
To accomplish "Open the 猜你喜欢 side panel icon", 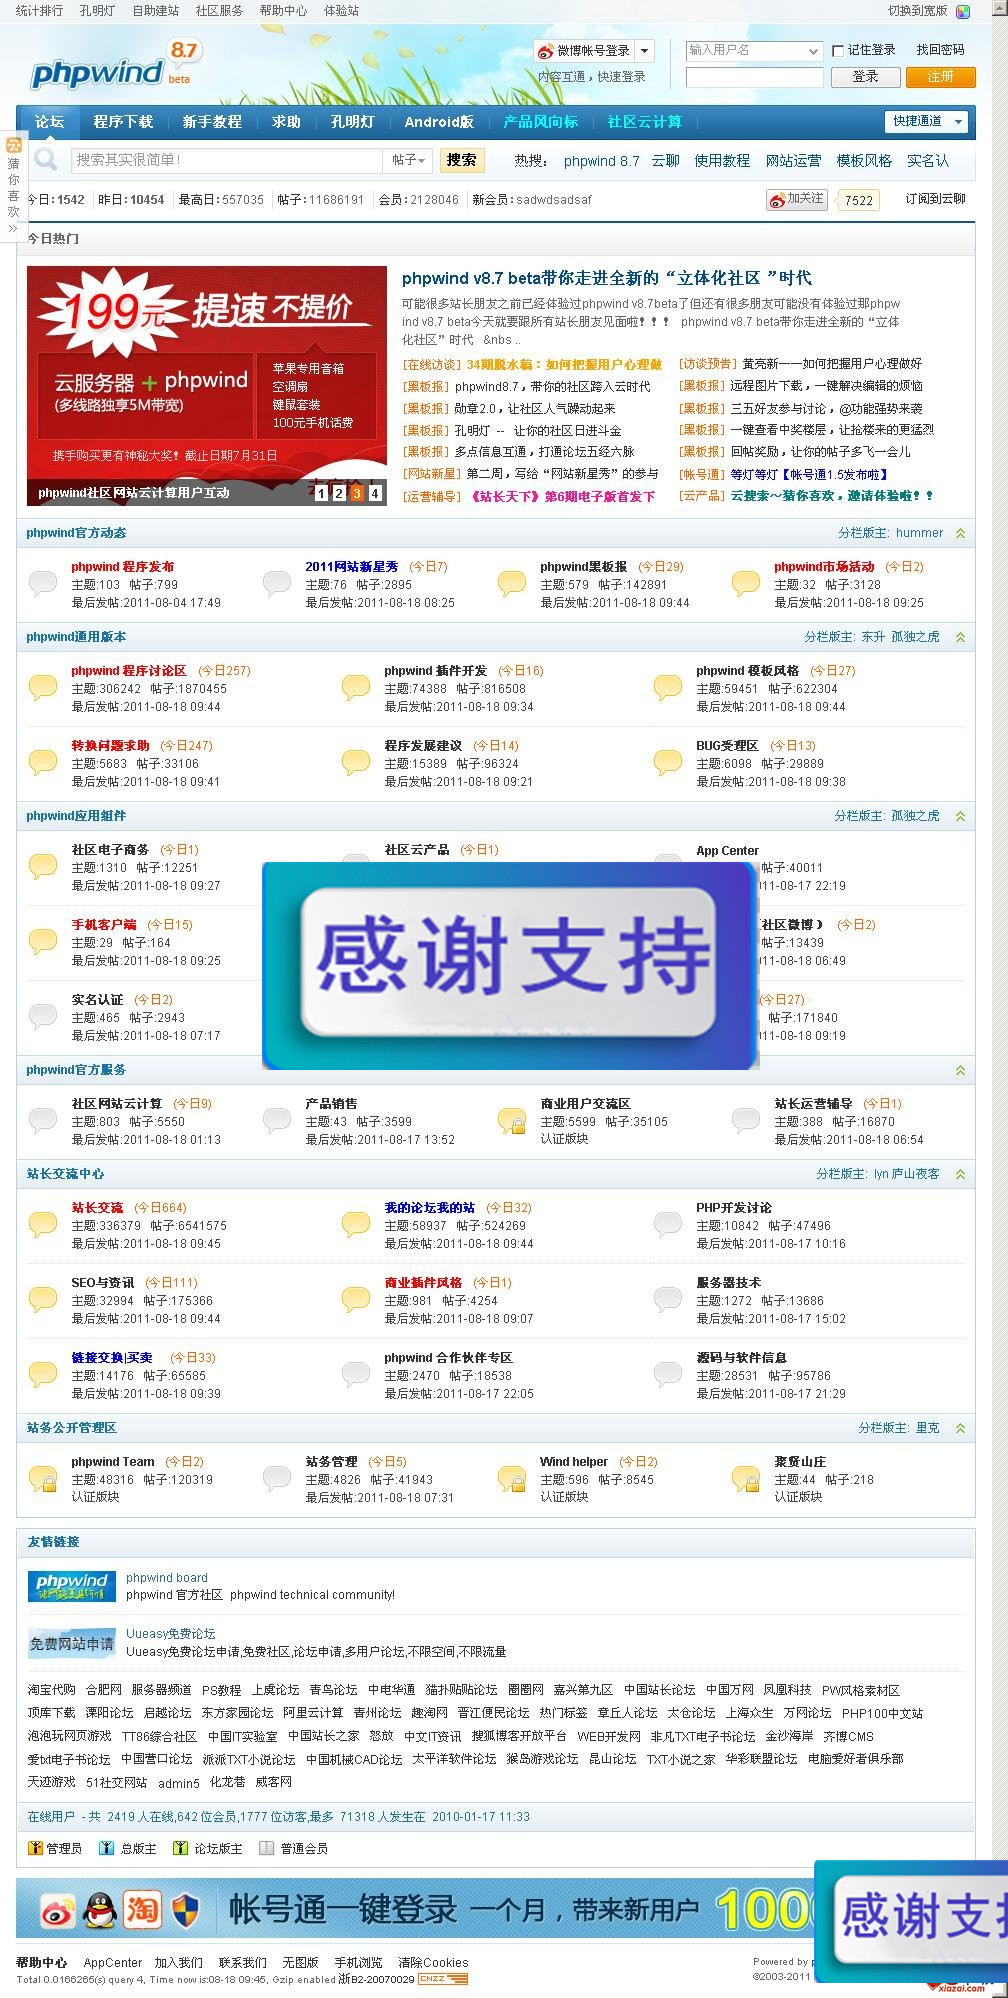I will click(x=13, y=145).
